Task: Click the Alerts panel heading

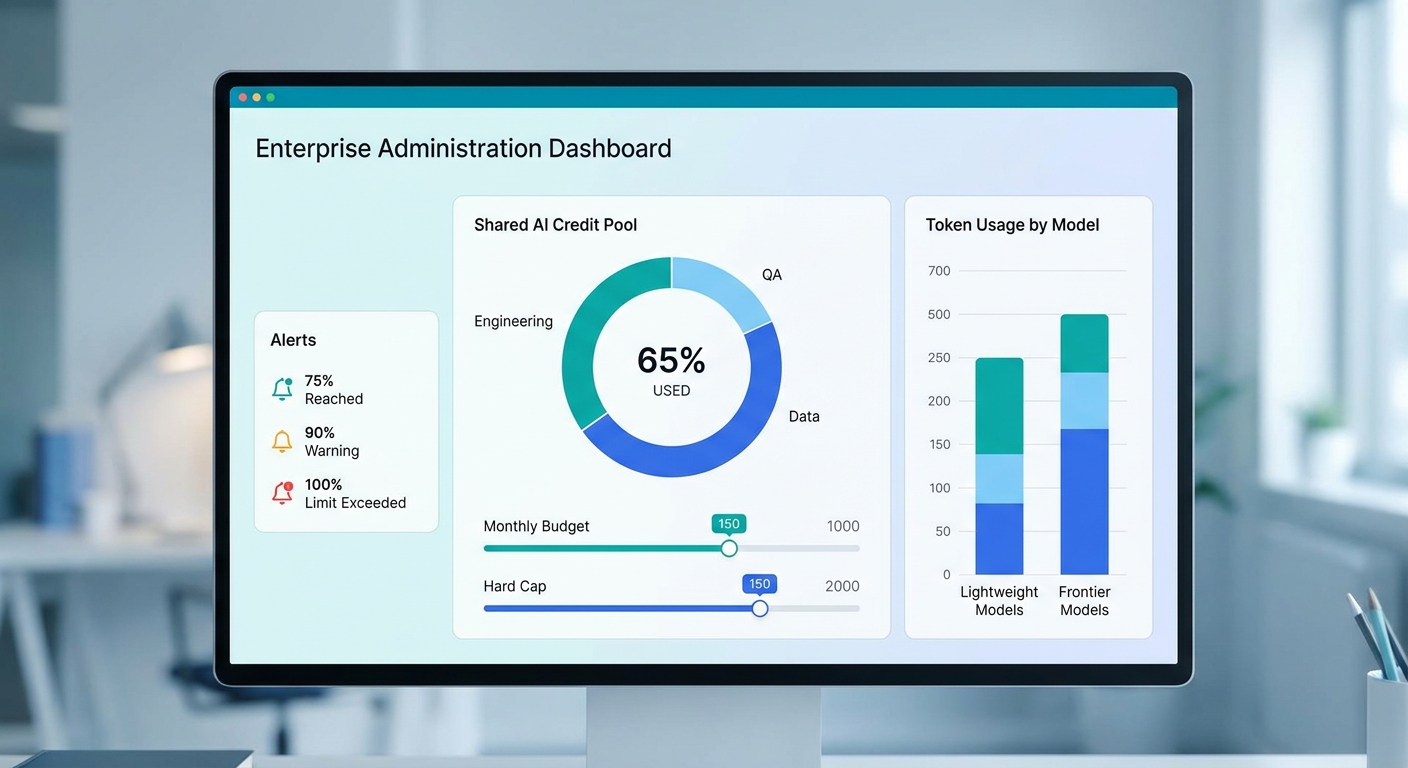Action: click(x=293, y=340)
